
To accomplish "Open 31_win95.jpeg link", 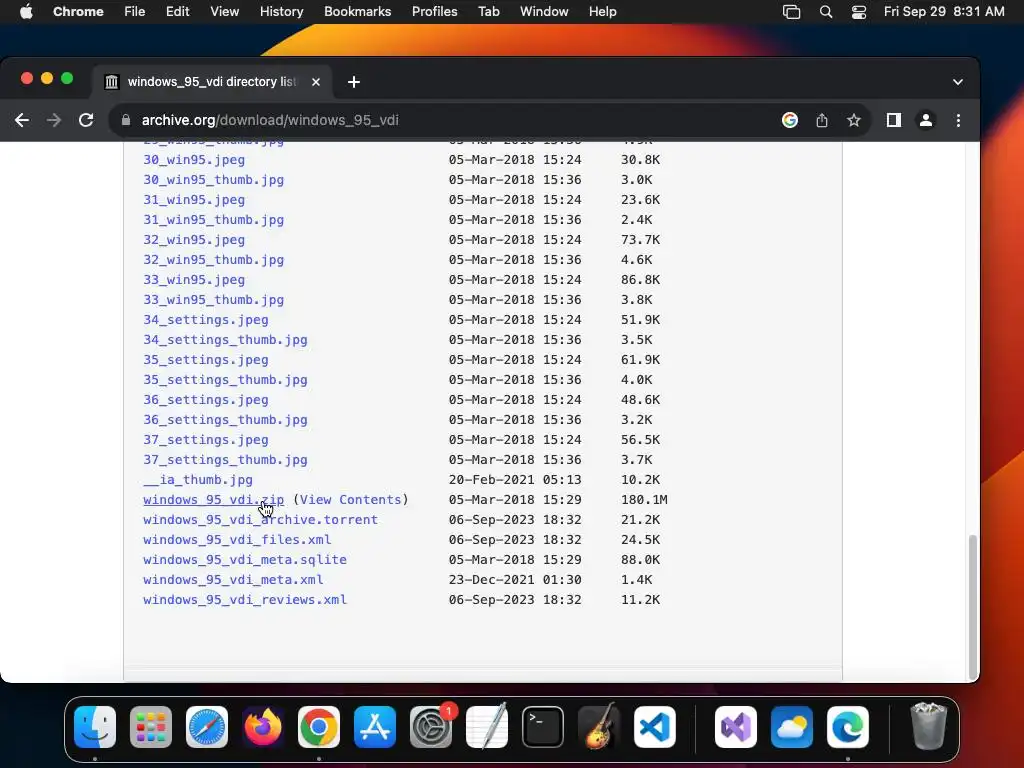I will click(x=194, y=199).
